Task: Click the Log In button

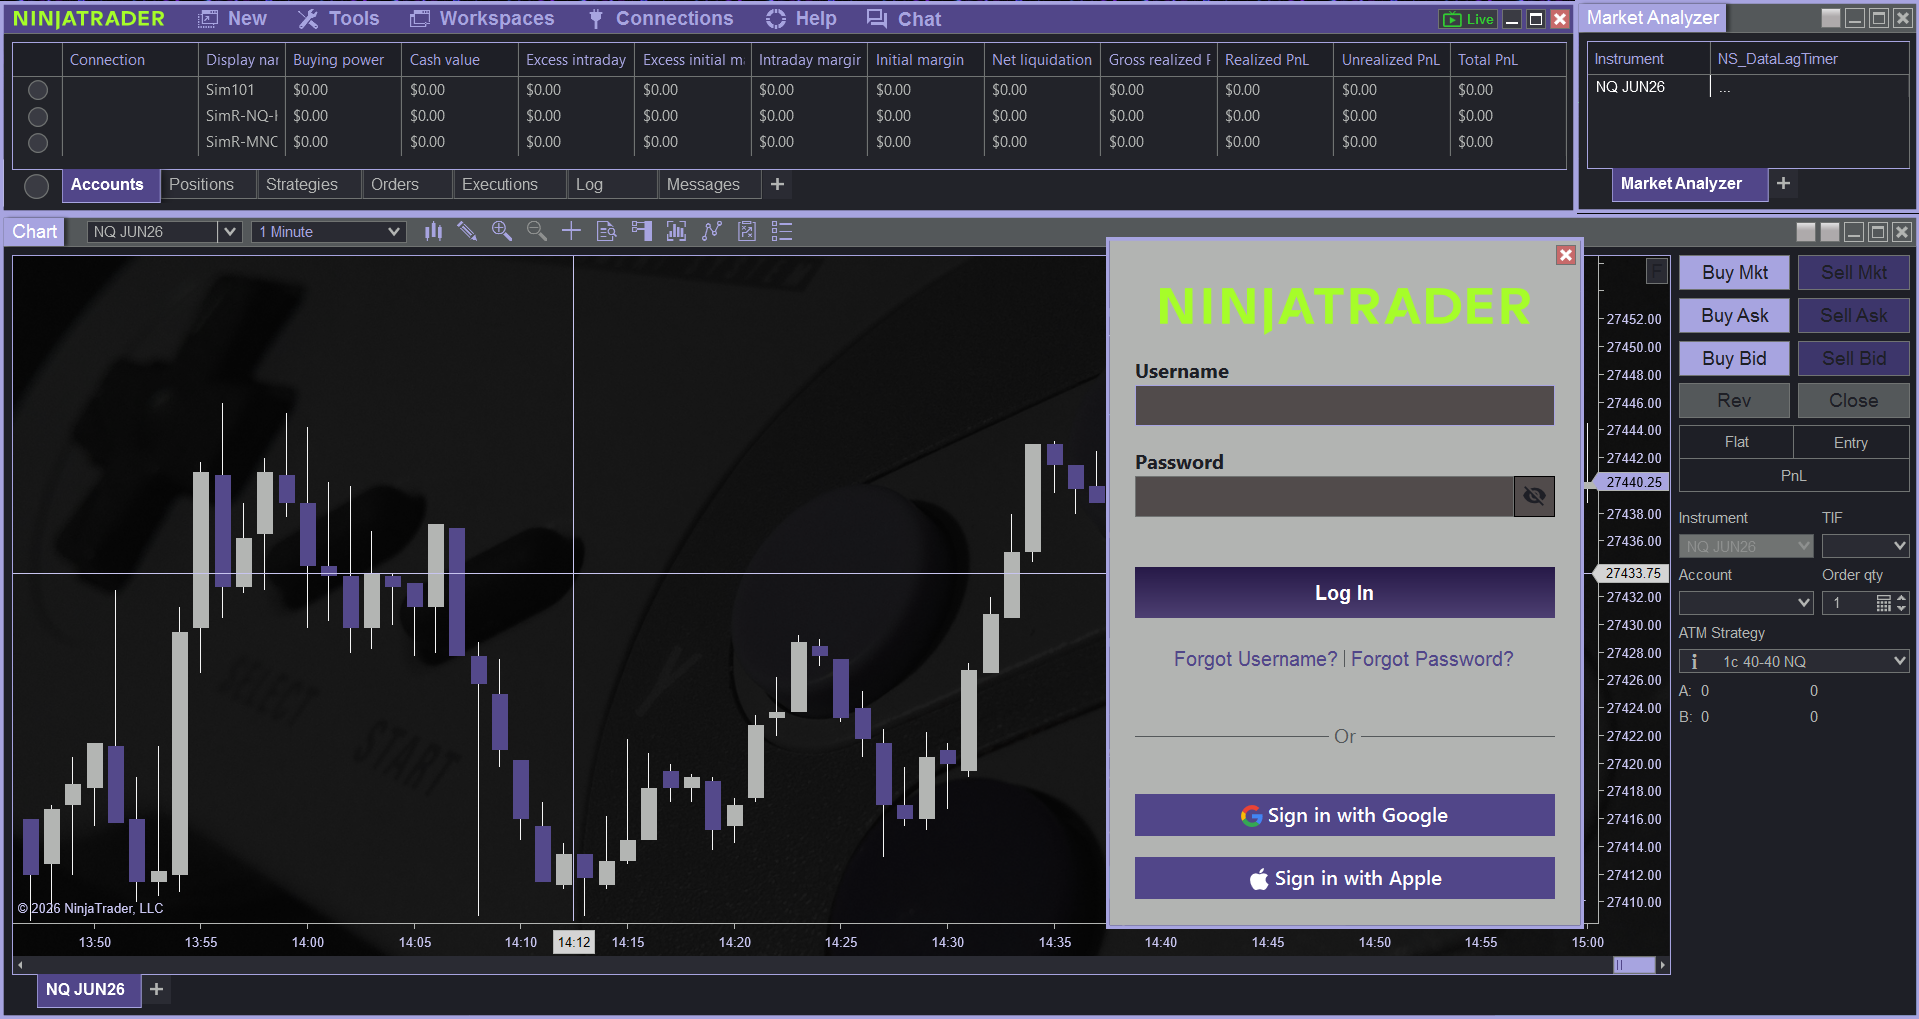Action: pos(1344,593)
